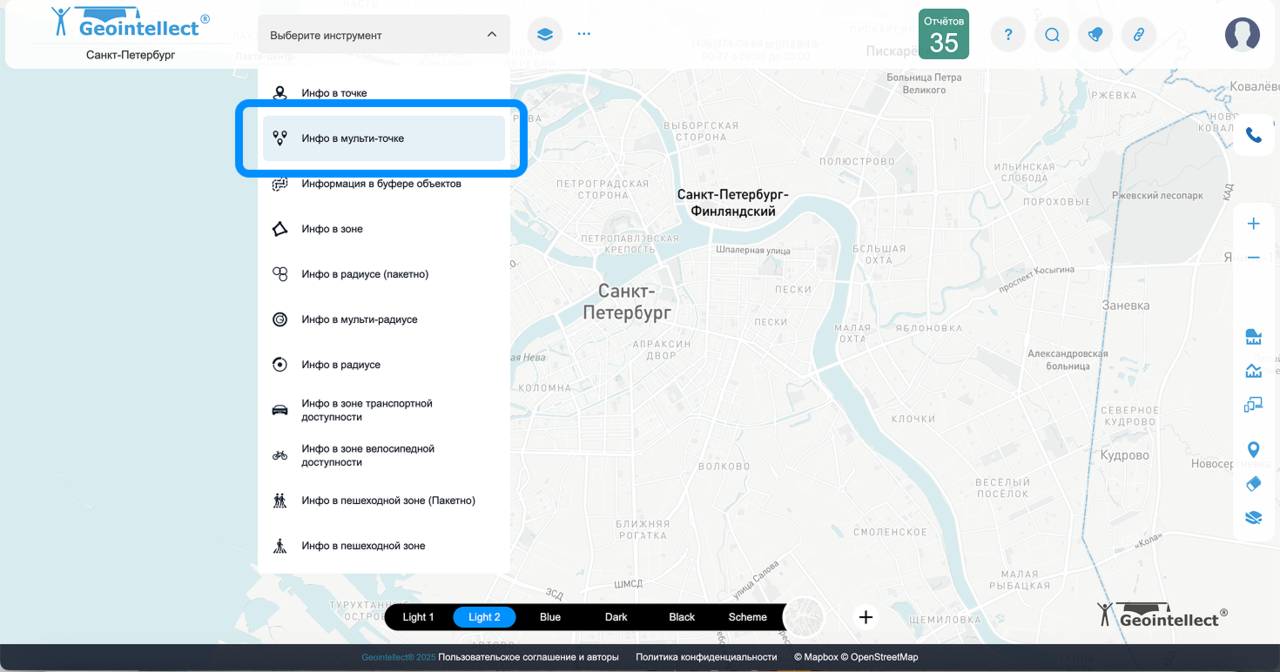This screenshot has width=1280, height=672.
Task: Open 'Политика конфиденциальности' link
Action: (x=706, y=657)
